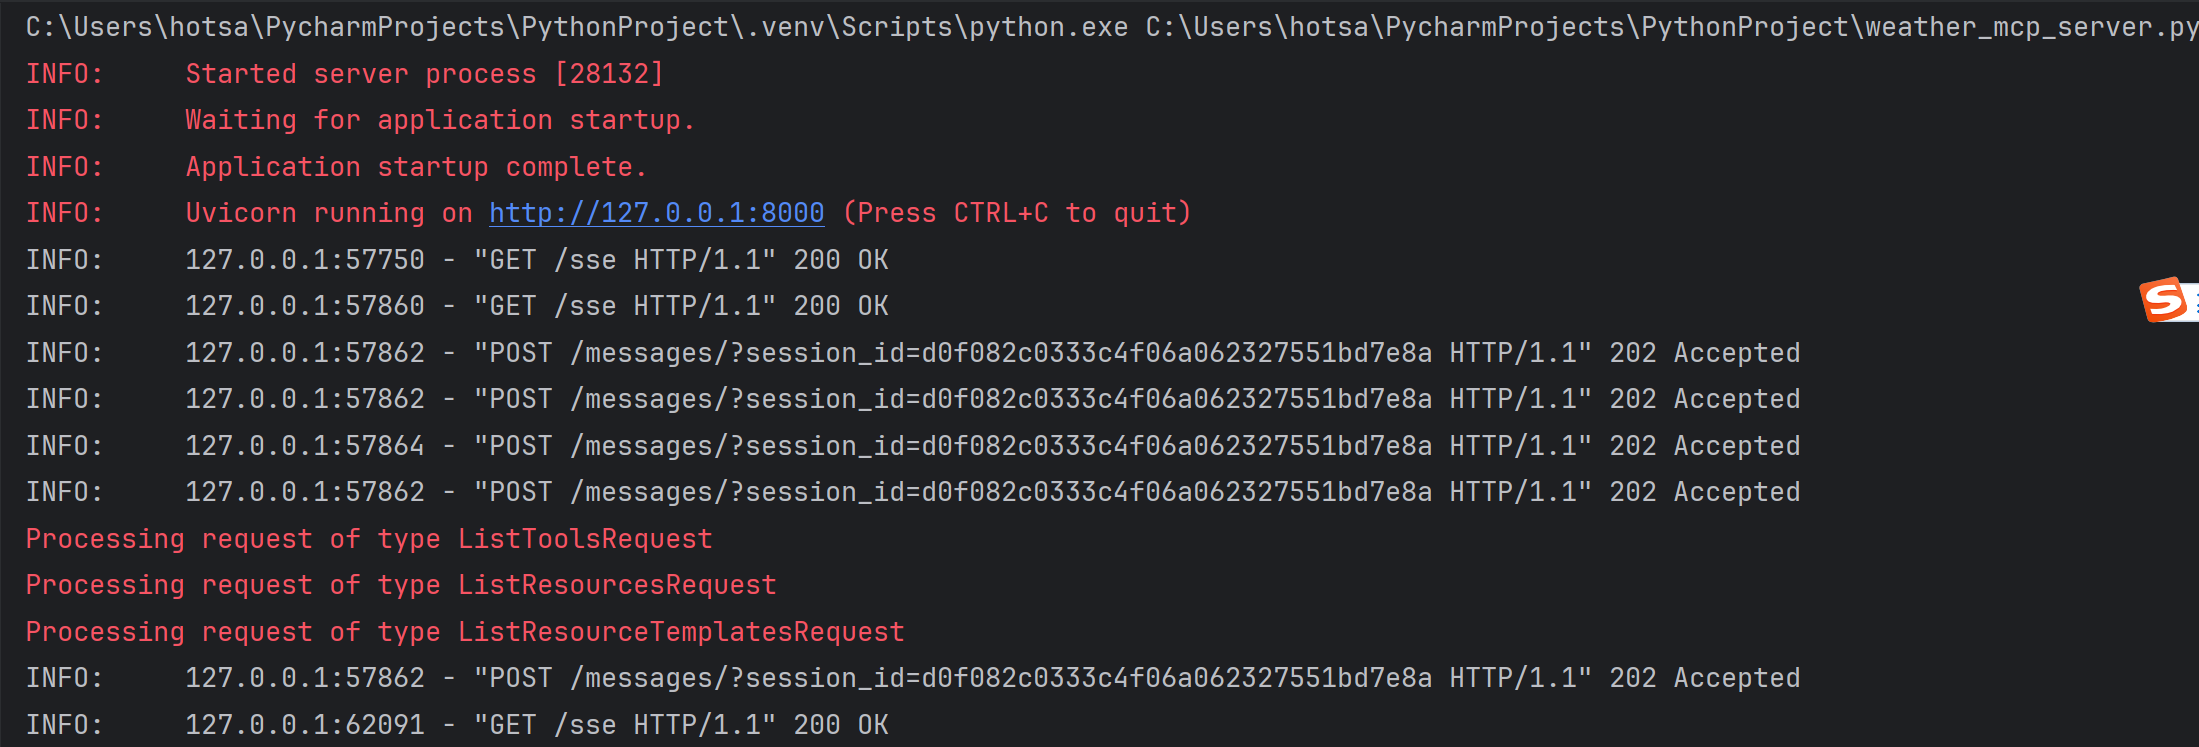
Task: Select the GET /sse line from port 57750
Action: (536, 260)
